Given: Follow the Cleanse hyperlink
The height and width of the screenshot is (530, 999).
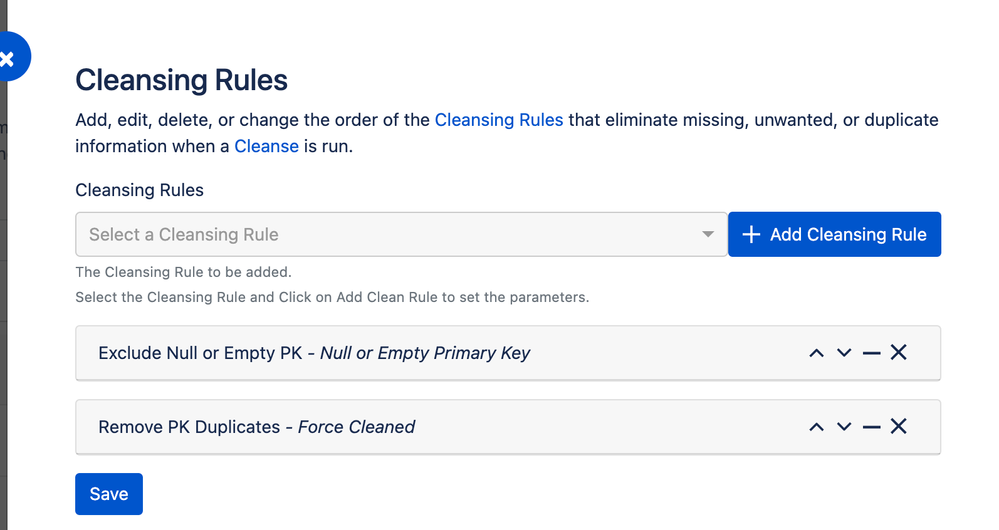Looking at the screenshot, I should tap(266, 146).
